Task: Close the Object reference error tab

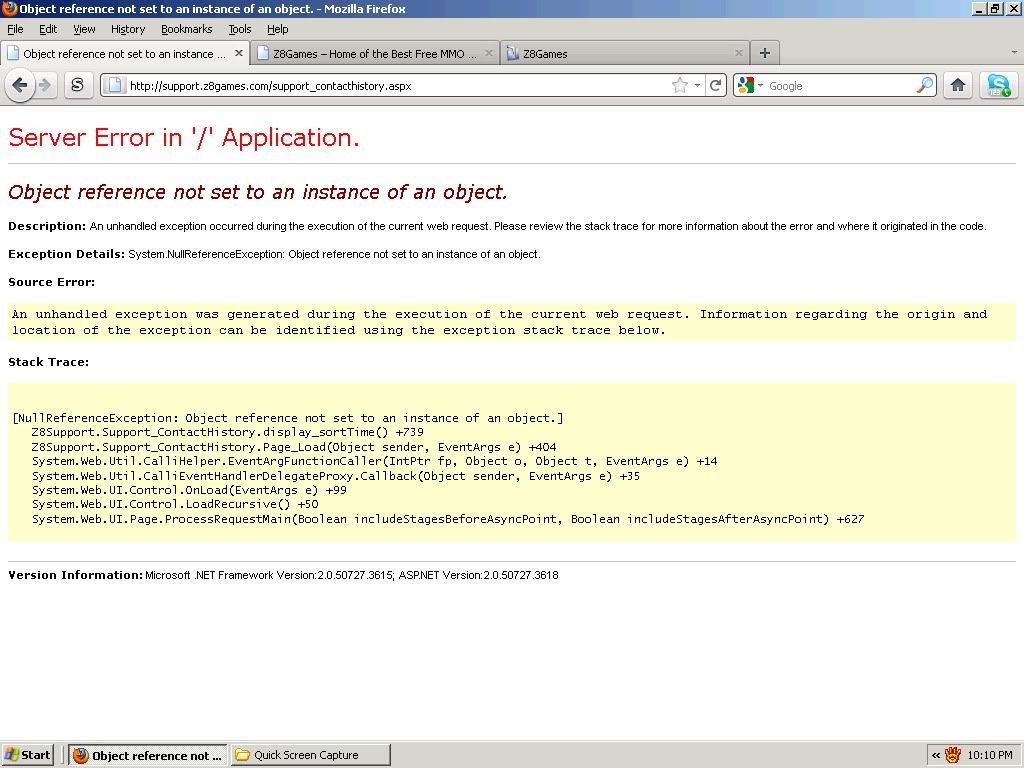Action: (239, 53)
